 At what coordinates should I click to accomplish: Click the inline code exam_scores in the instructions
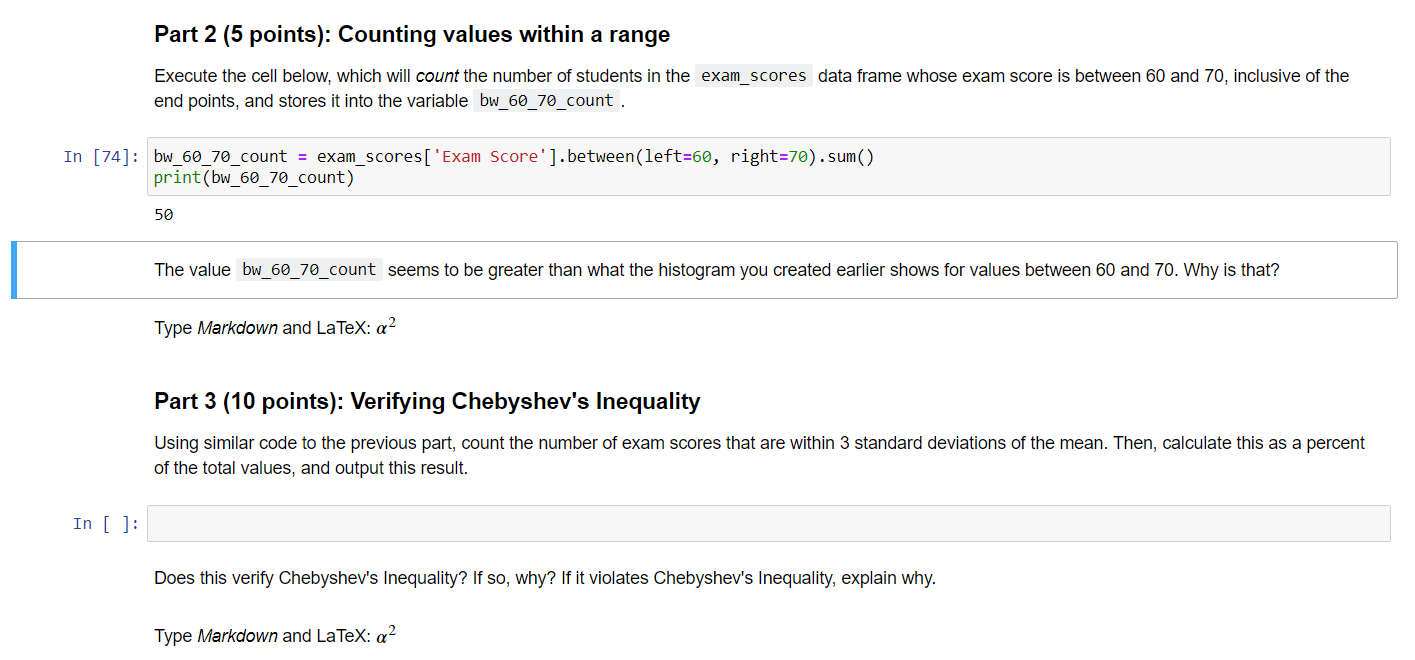coord(753,75)
